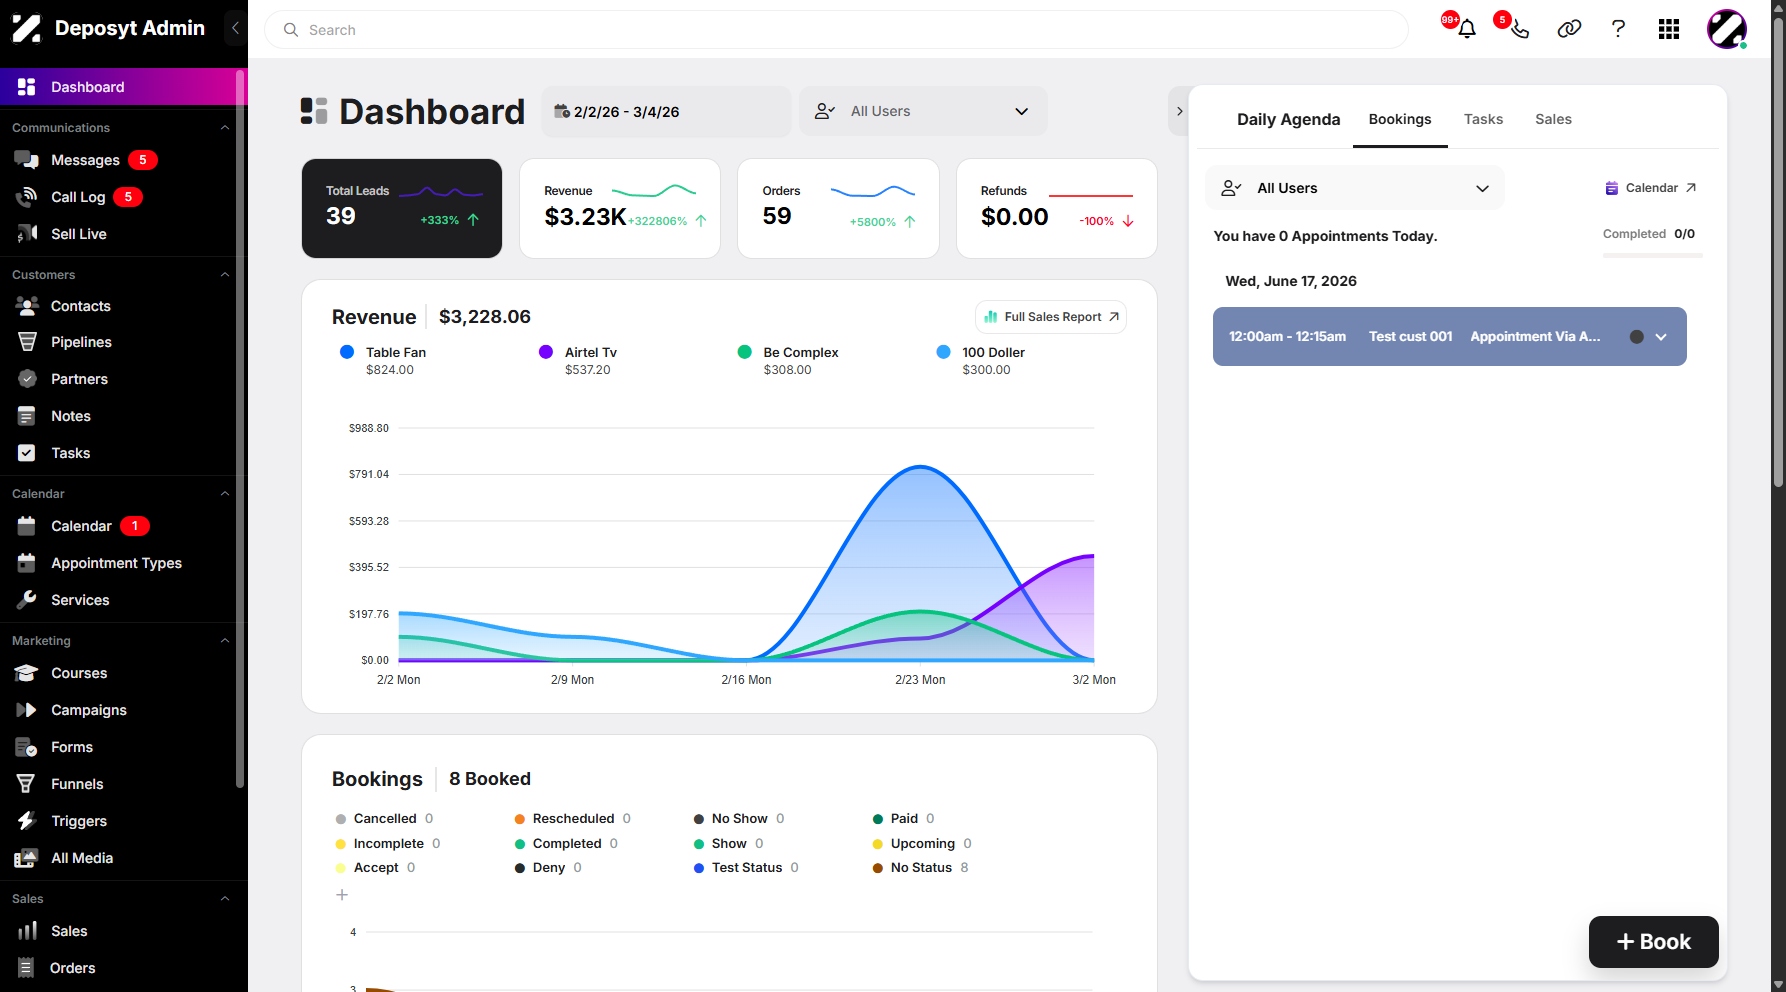Click the link chain icon in header
The height and width of the screenshot is (992, 1786).
click(x=1569, y=29)
